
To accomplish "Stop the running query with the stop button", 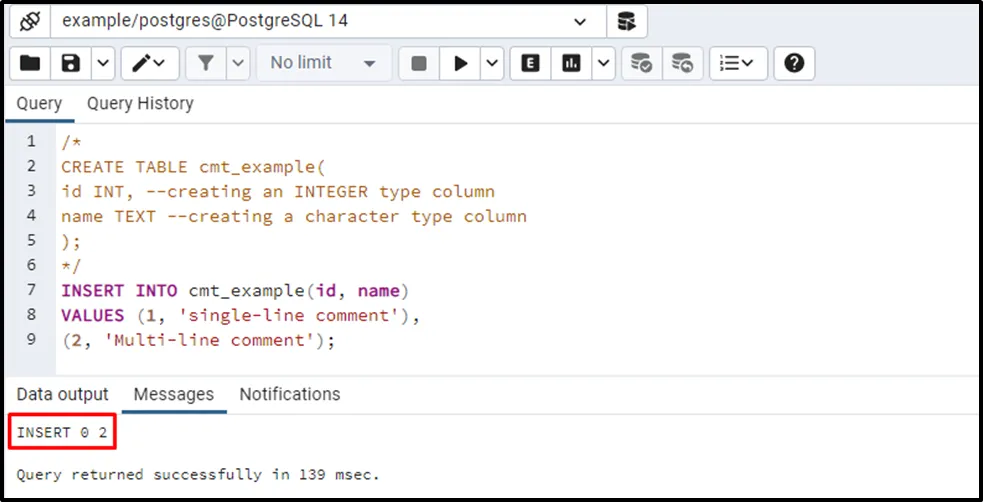I will click(x=419, y=63).
